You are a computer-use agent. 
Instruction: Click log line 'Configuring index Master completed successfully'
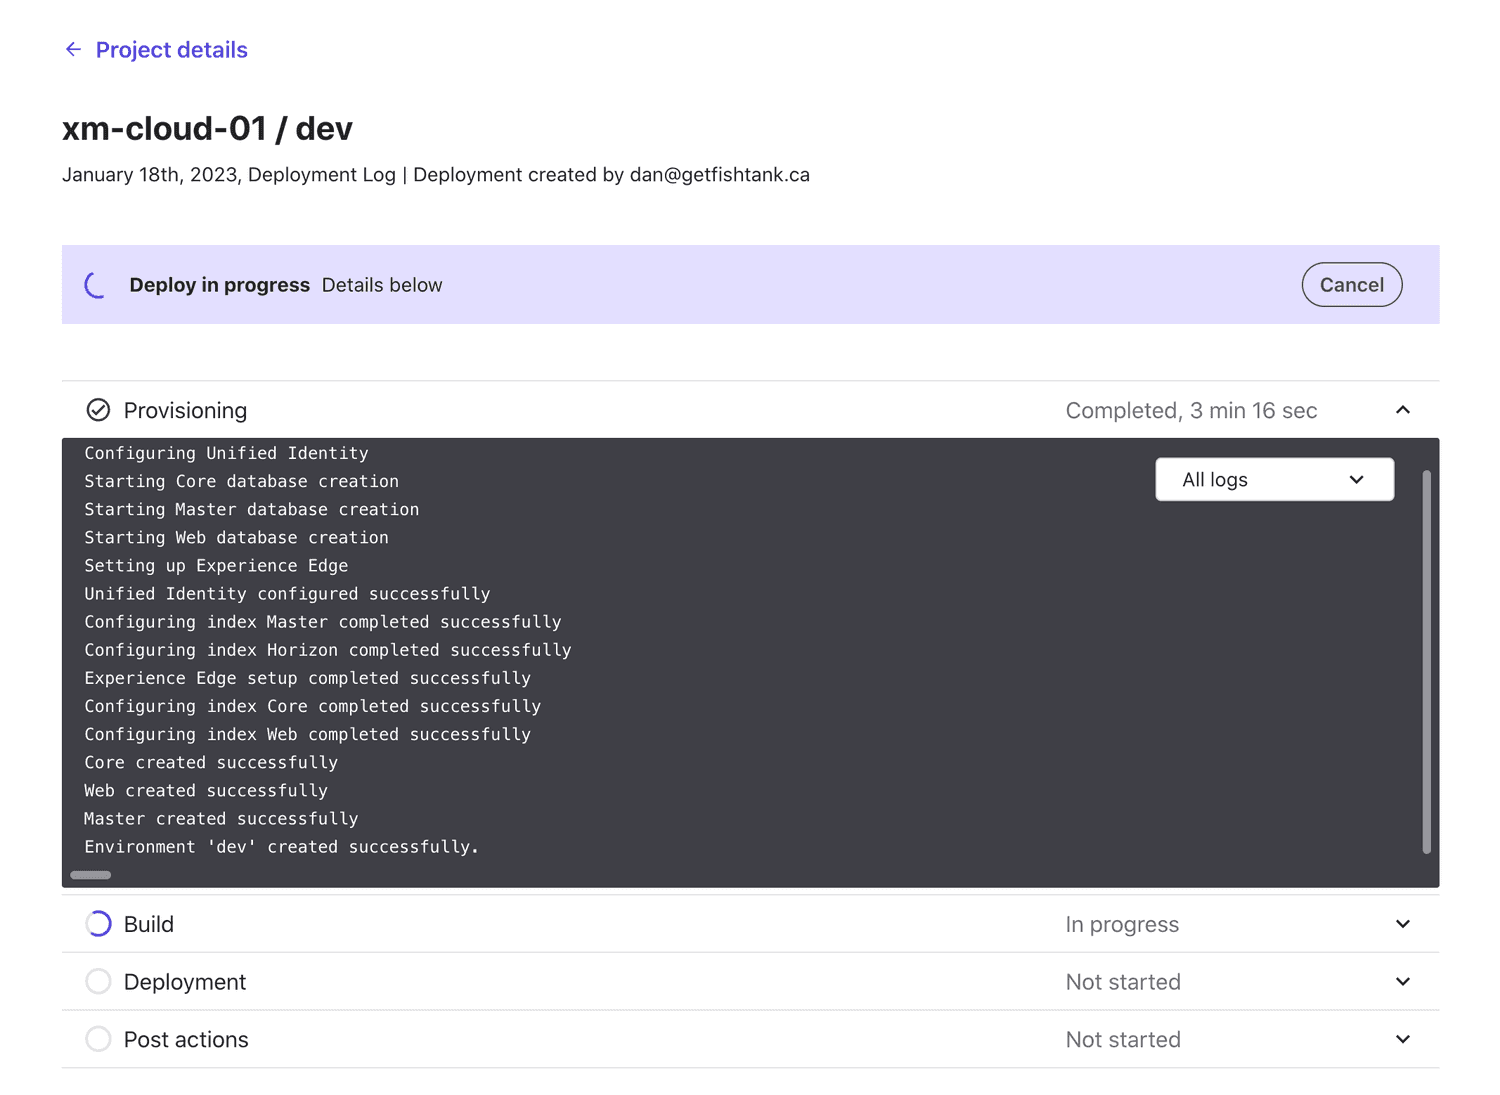(x=323, y=622)
